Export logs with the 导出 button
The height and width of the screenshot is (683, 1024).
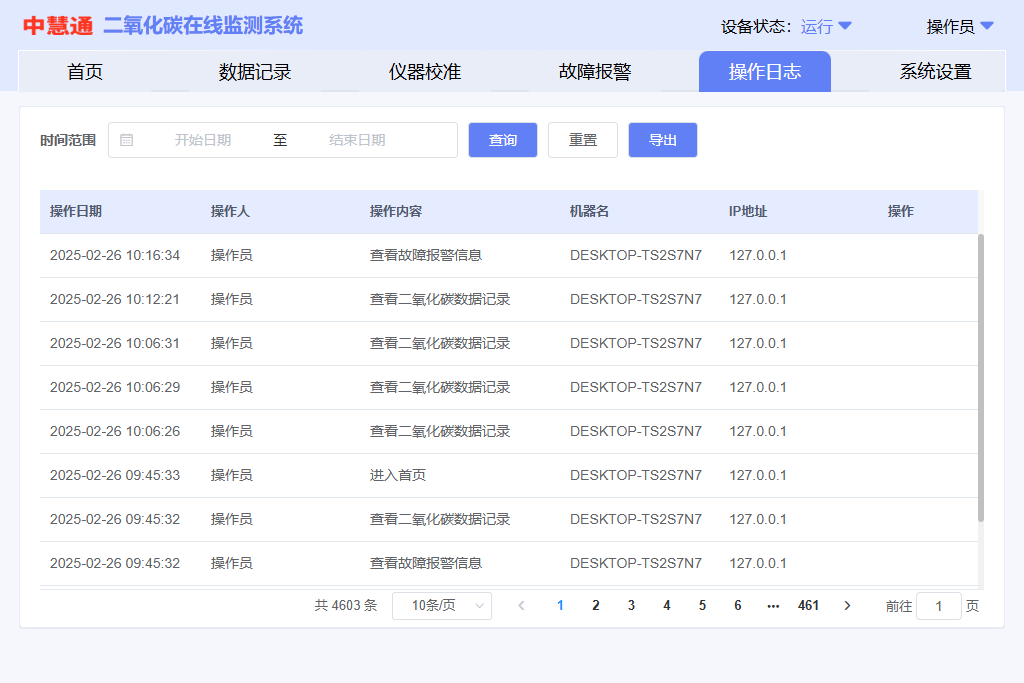click(662, 140)
